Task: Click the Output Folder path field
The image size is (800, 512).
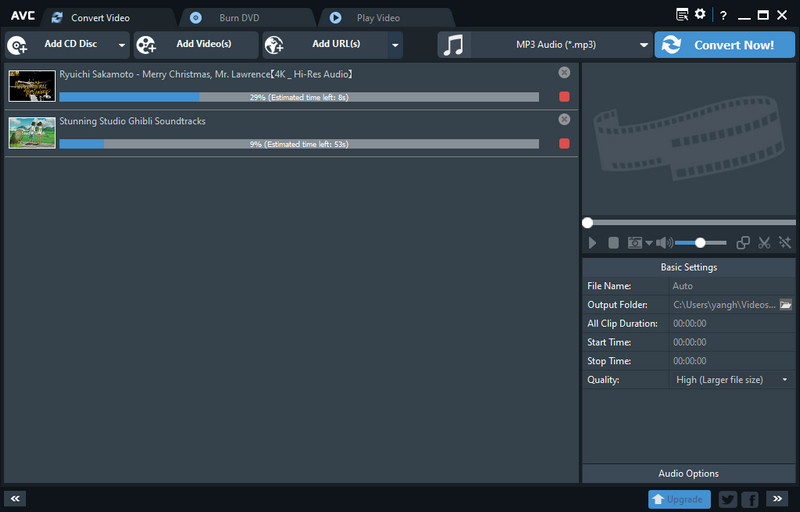Action: (724, 305)
